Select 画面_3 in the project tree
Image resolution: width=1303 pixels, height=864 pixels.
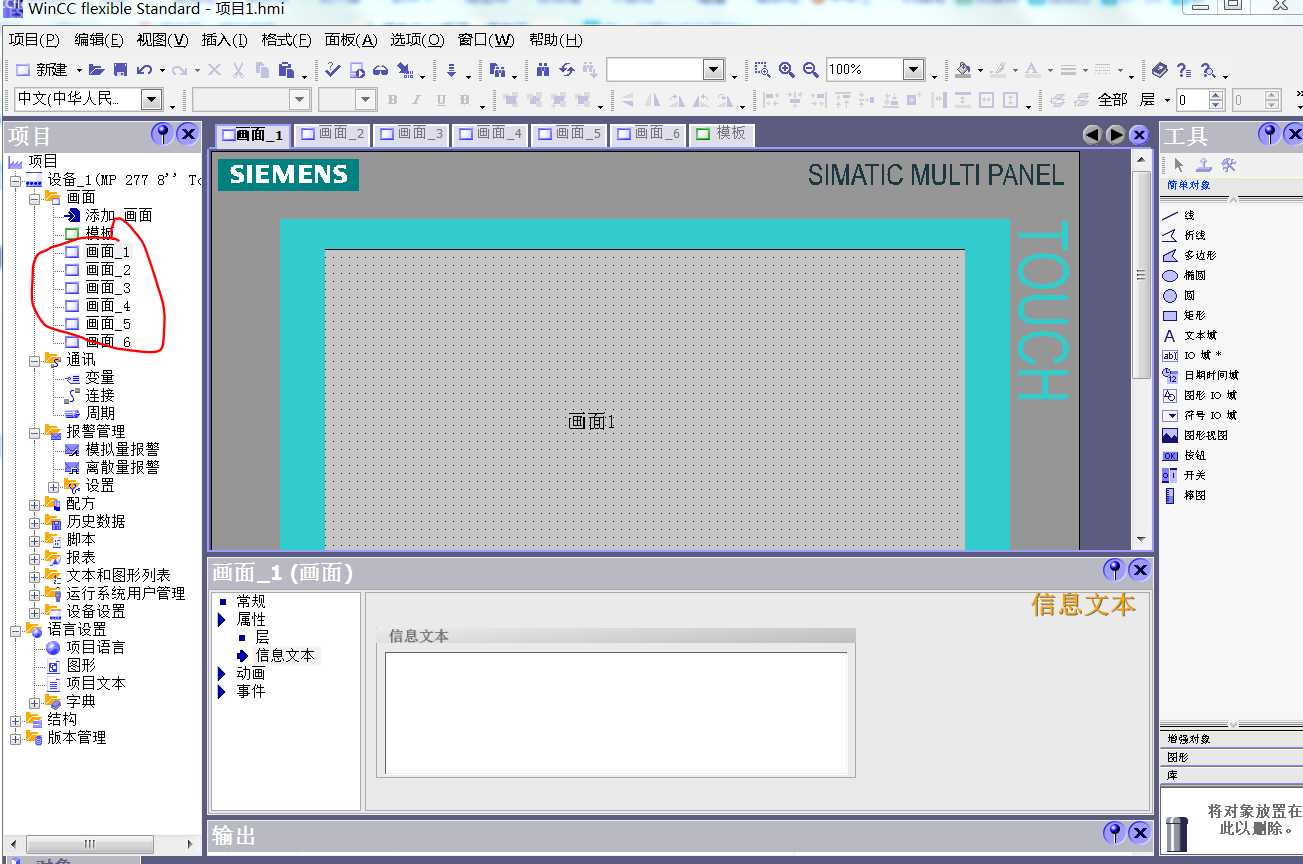coord(98,288)
